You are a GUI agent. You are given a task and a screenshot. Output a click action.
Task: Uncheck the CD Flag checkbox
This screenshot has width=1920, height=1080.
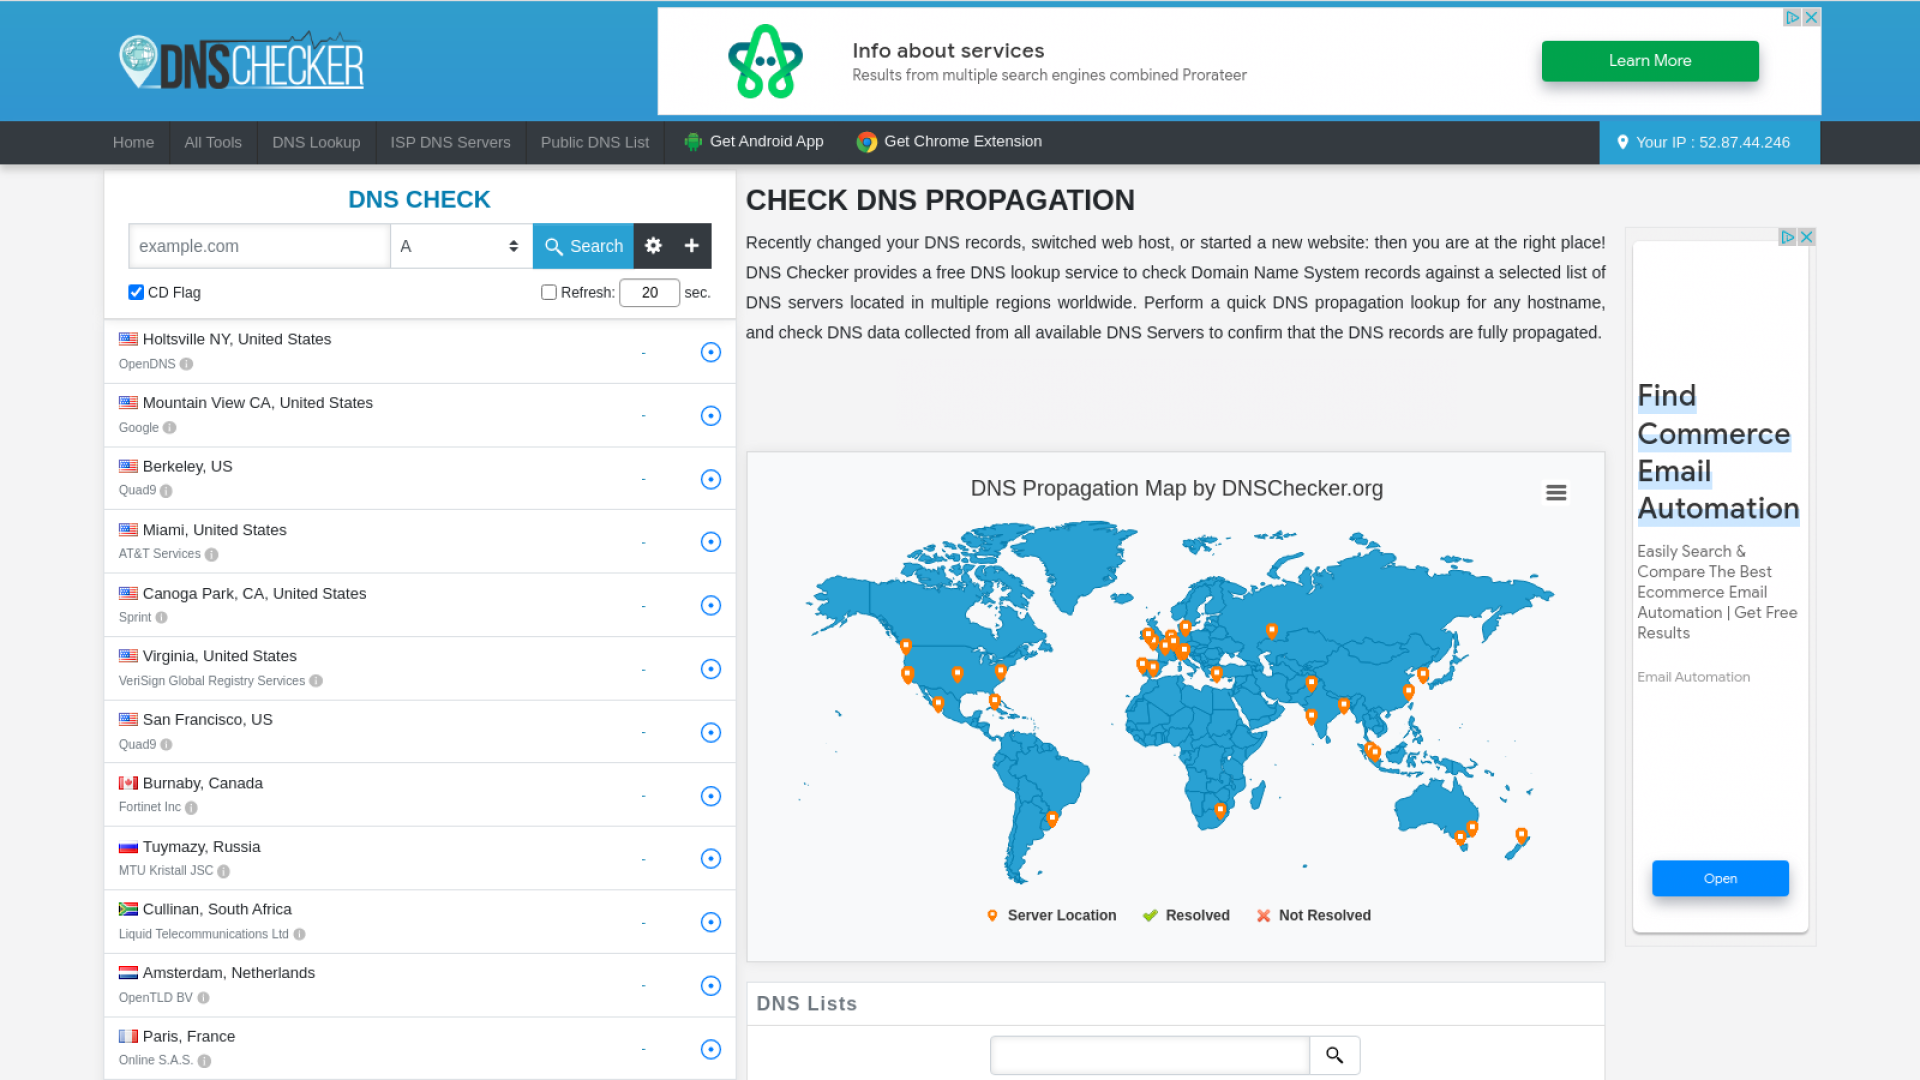coord(136,292)
